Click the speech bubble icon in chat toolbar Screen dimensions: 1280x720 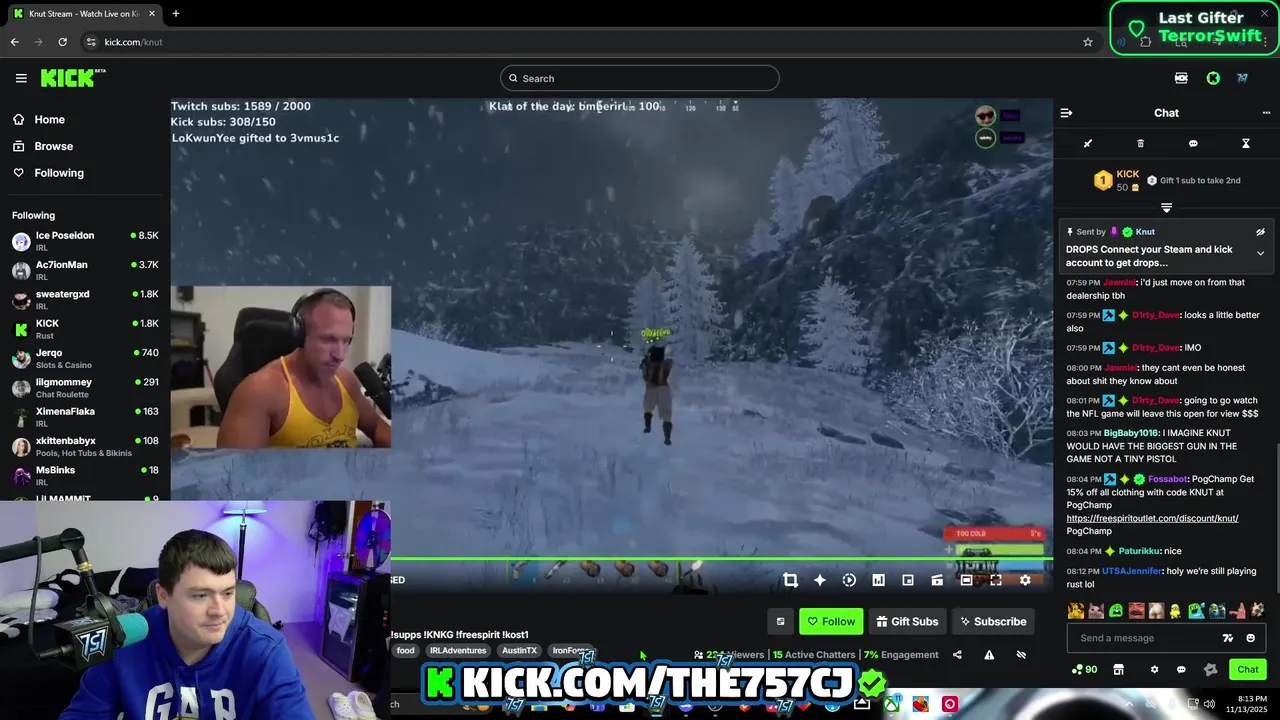click(1193, 144)
